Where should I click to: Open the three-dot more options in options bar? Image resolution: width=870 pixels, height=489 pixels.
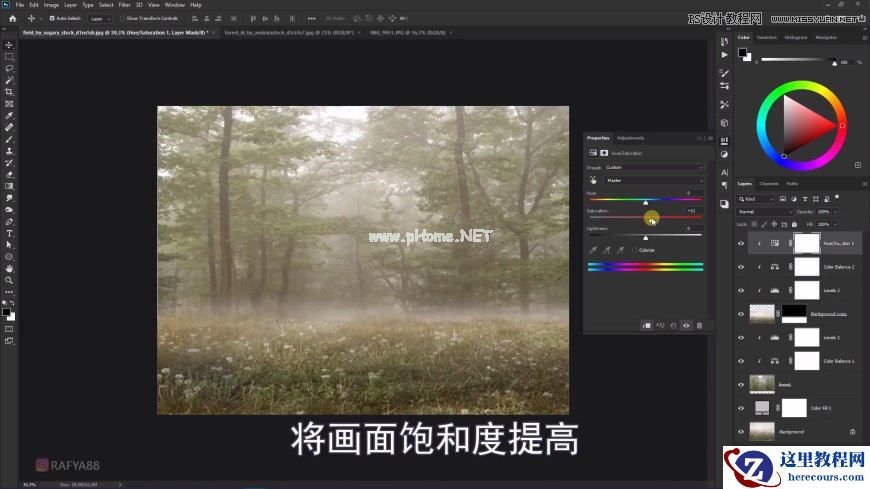click(x=311, y=18)
